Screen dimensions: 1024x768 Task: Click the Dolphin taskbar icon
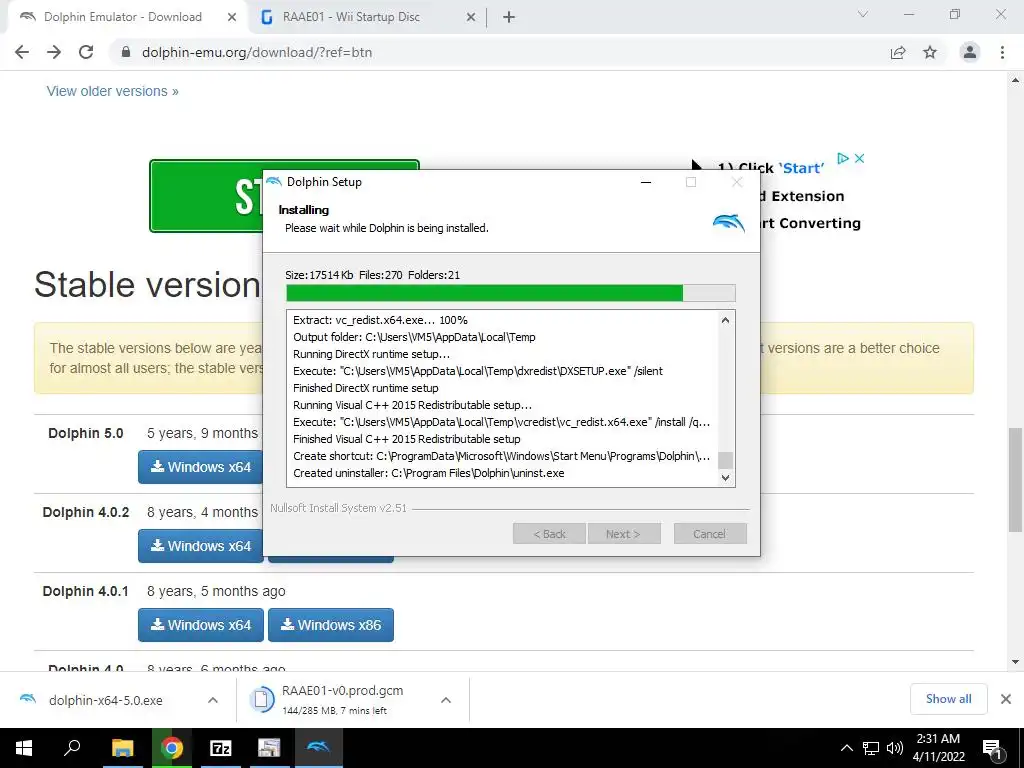point(319,748)
